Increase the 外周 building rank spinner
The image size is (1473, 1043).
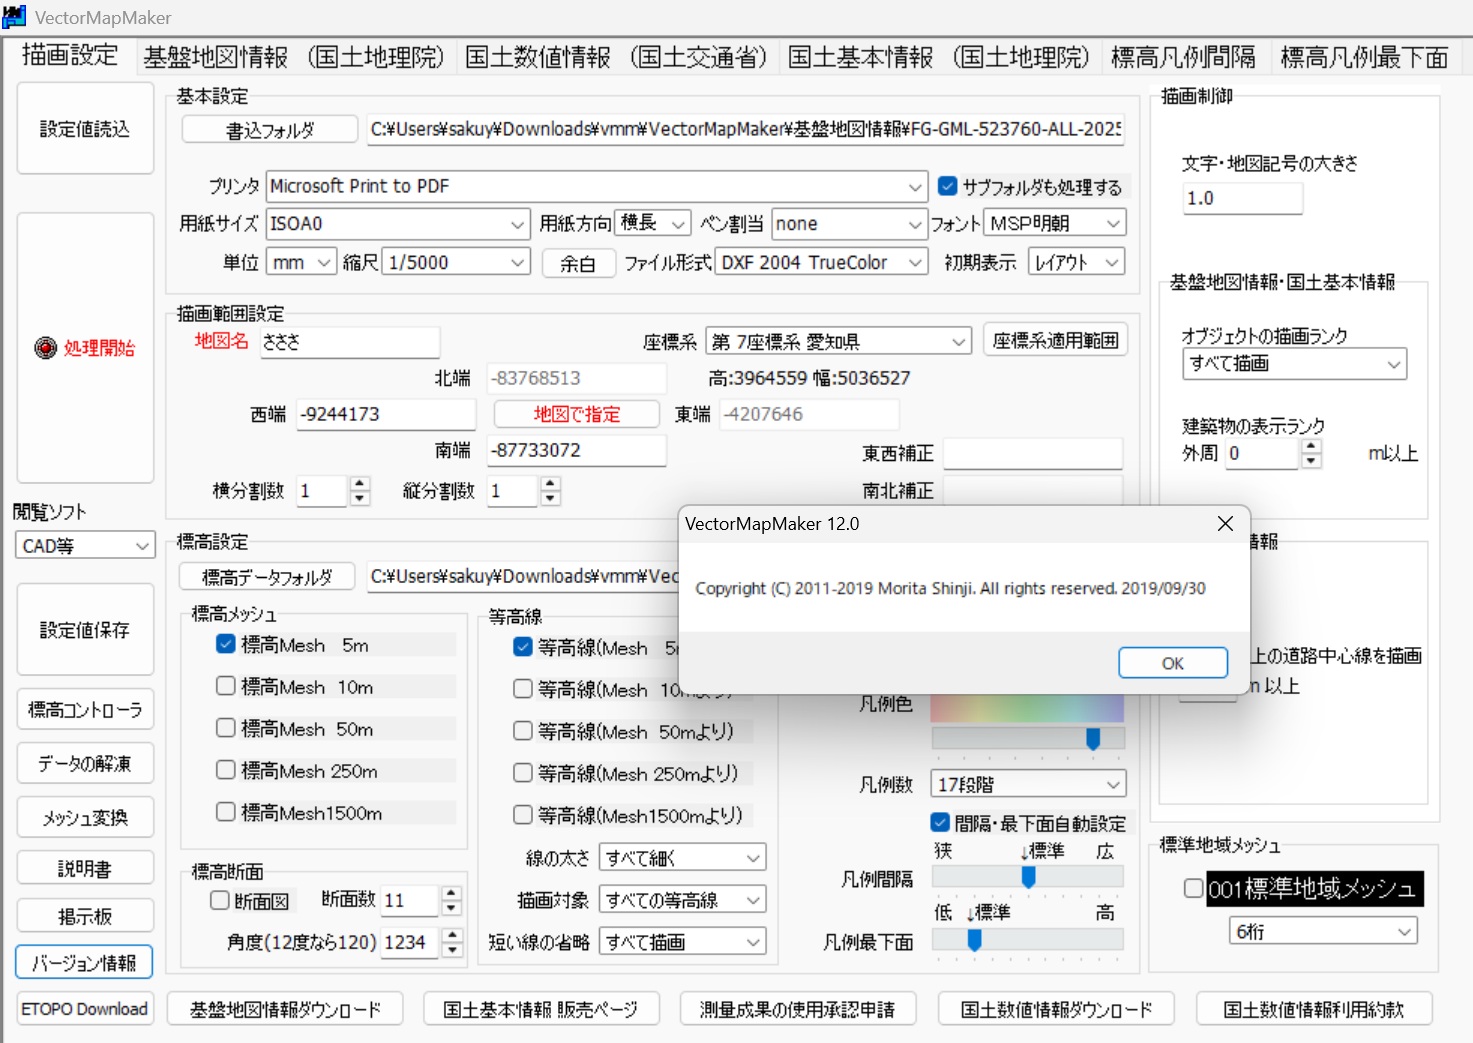tap(1312, 447)
